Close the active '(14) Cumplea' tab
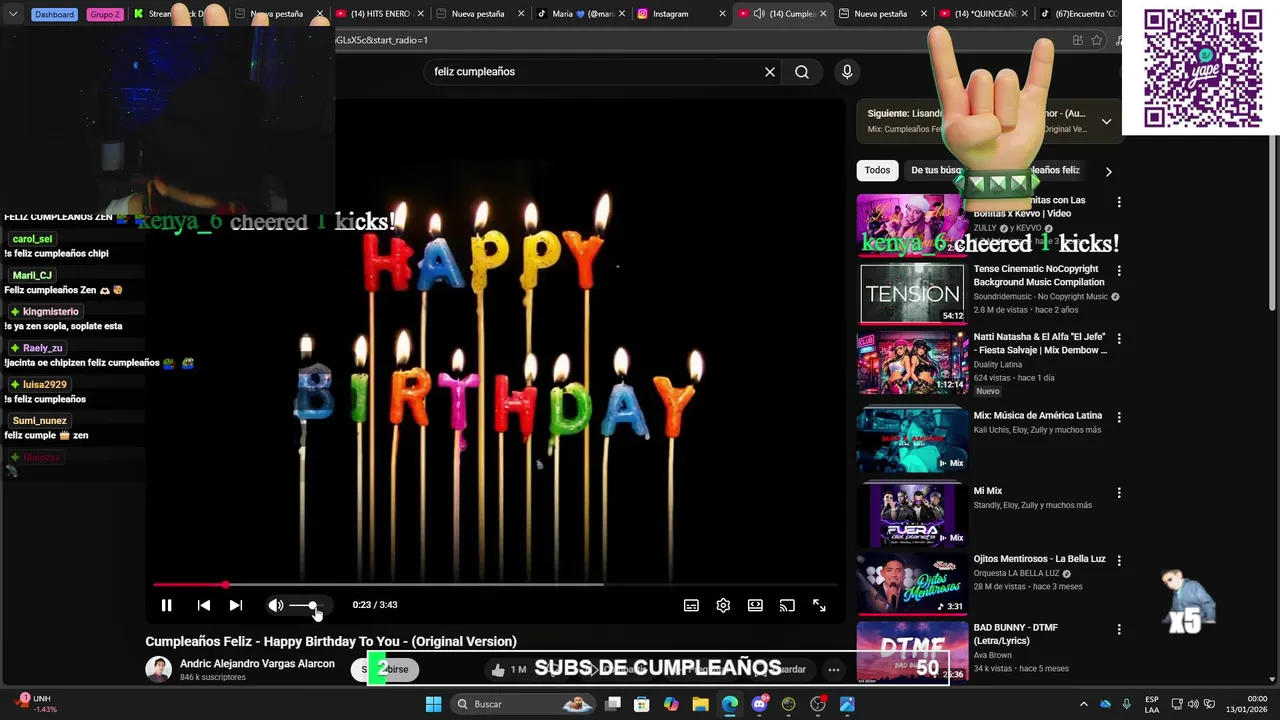 point(823,14)
